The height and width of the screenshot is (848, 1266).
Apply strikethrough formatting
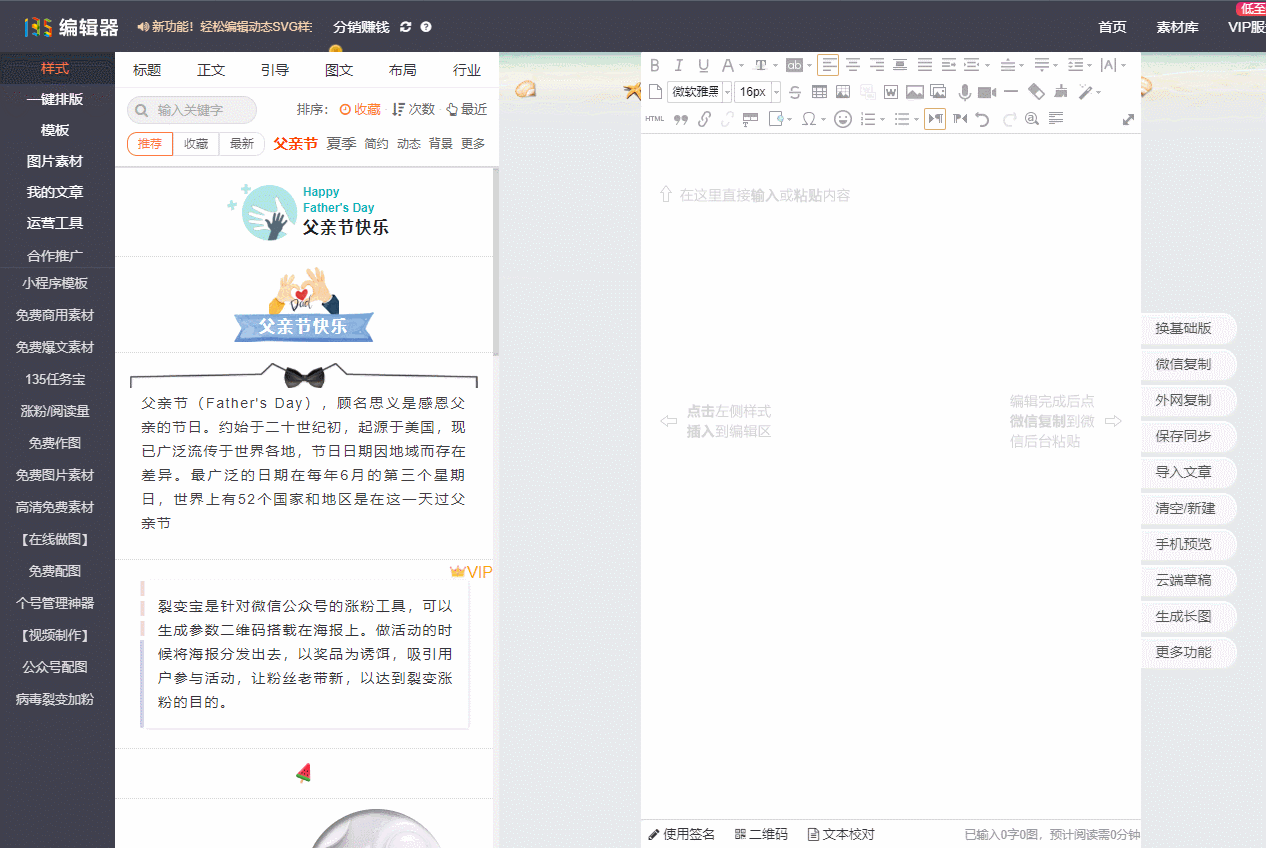coord(795,92)
